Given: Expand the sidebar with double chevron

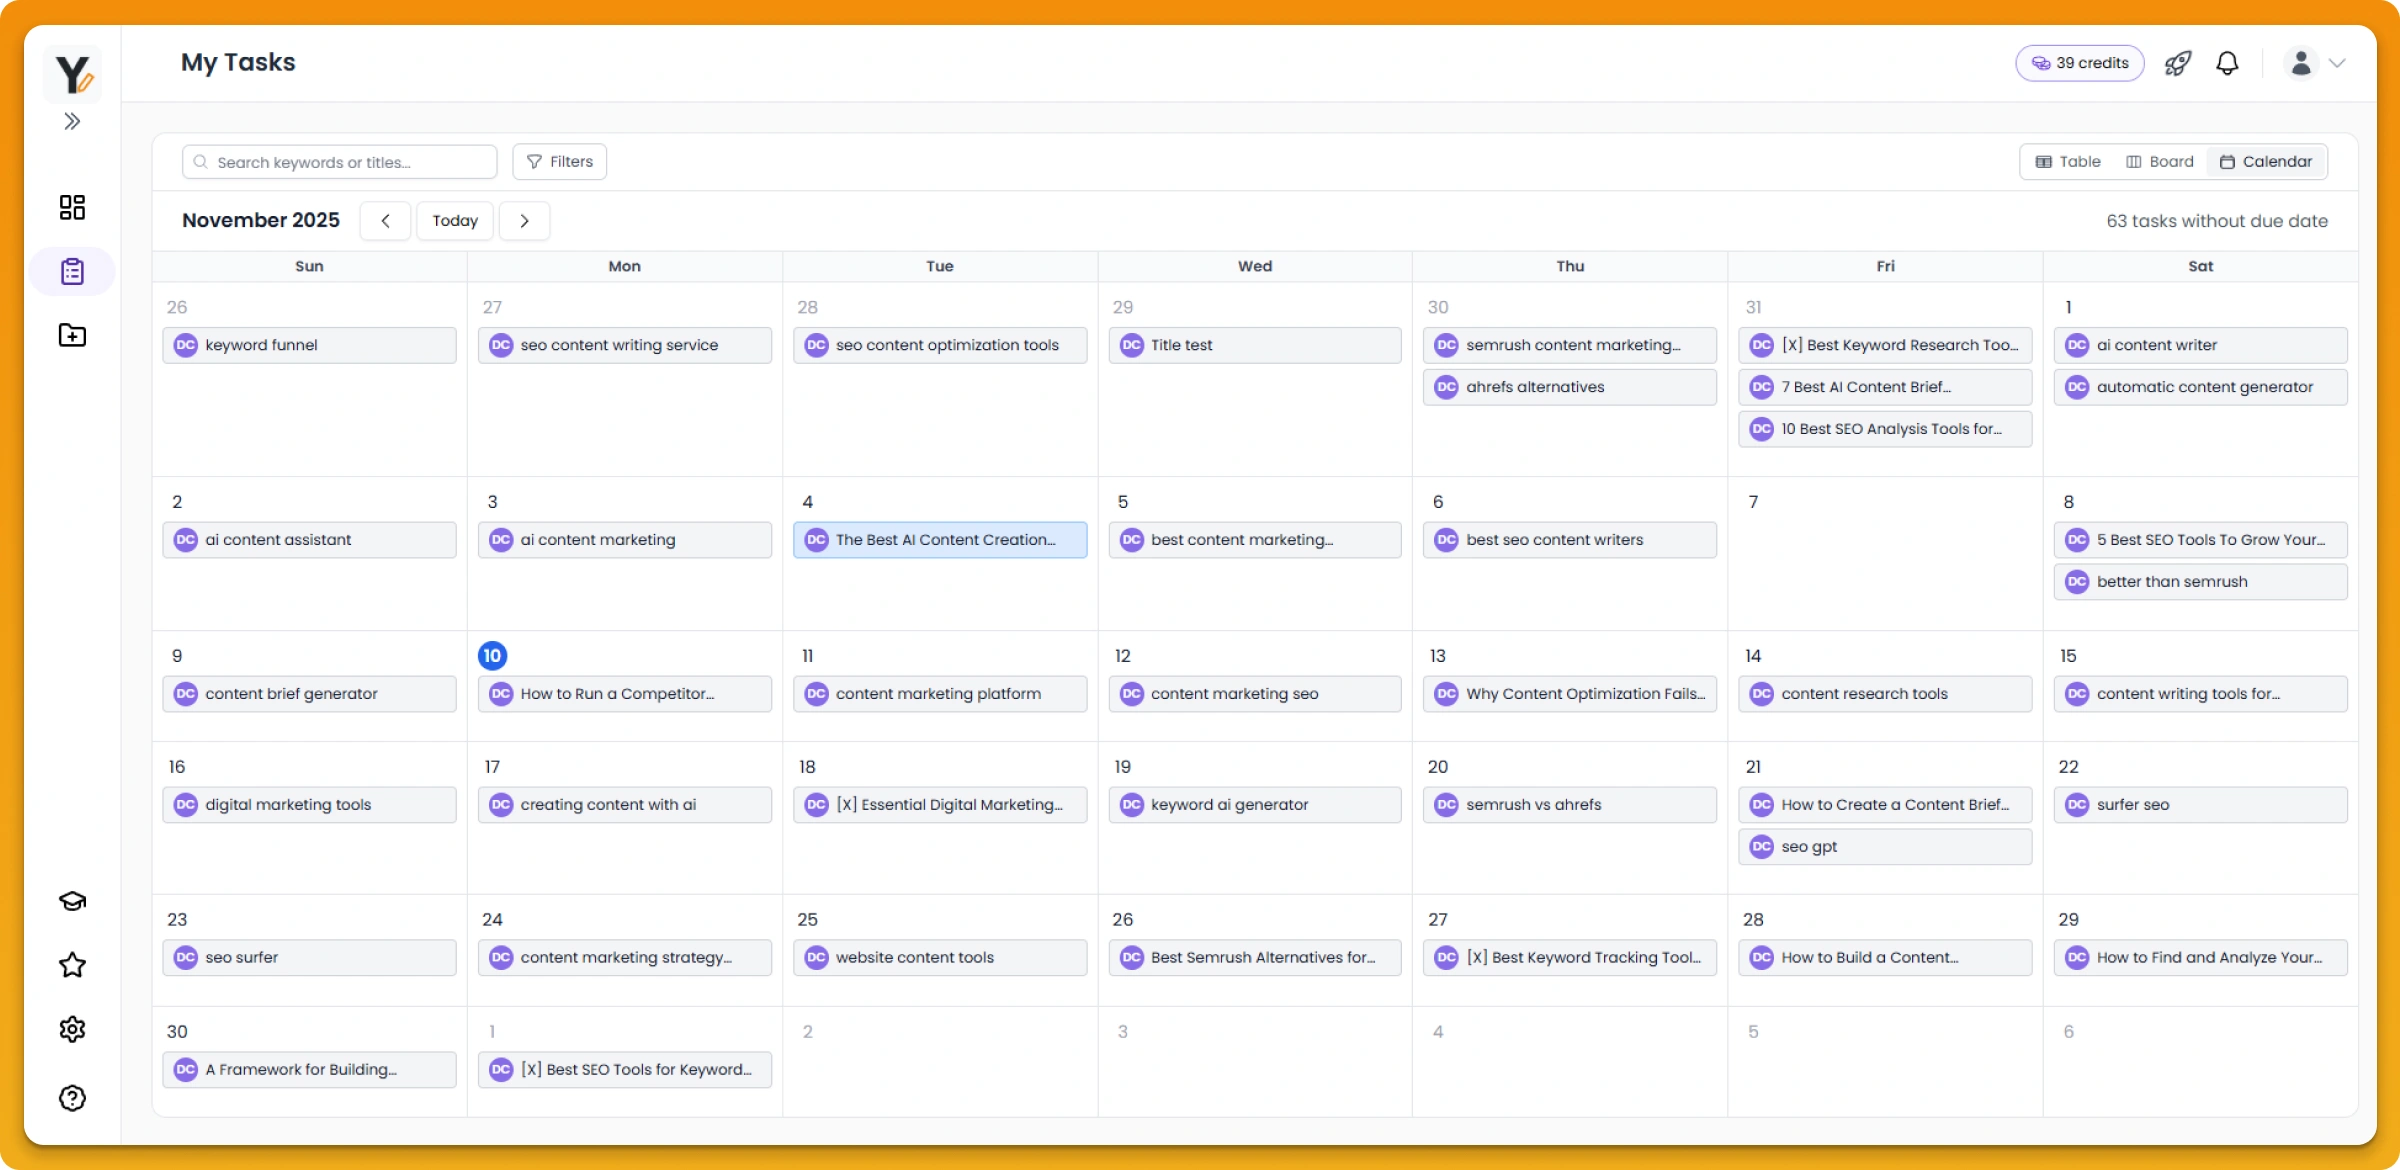Looking at the screenshot, I should [72, 122].
